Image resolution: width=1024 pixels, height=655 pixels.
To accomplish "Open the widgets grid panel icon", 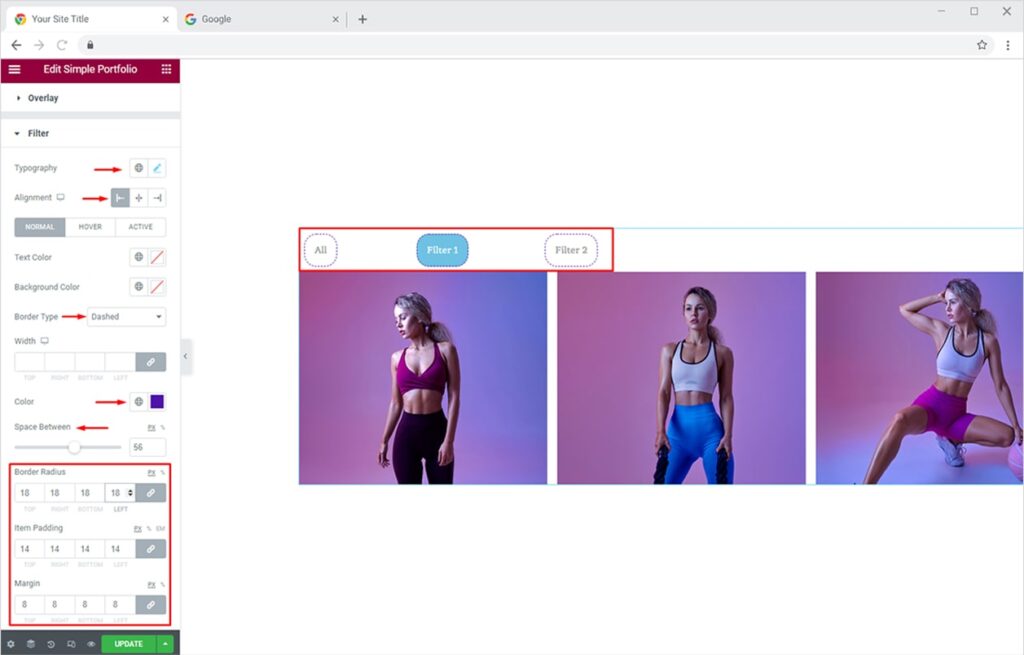I will click(166, 69).
